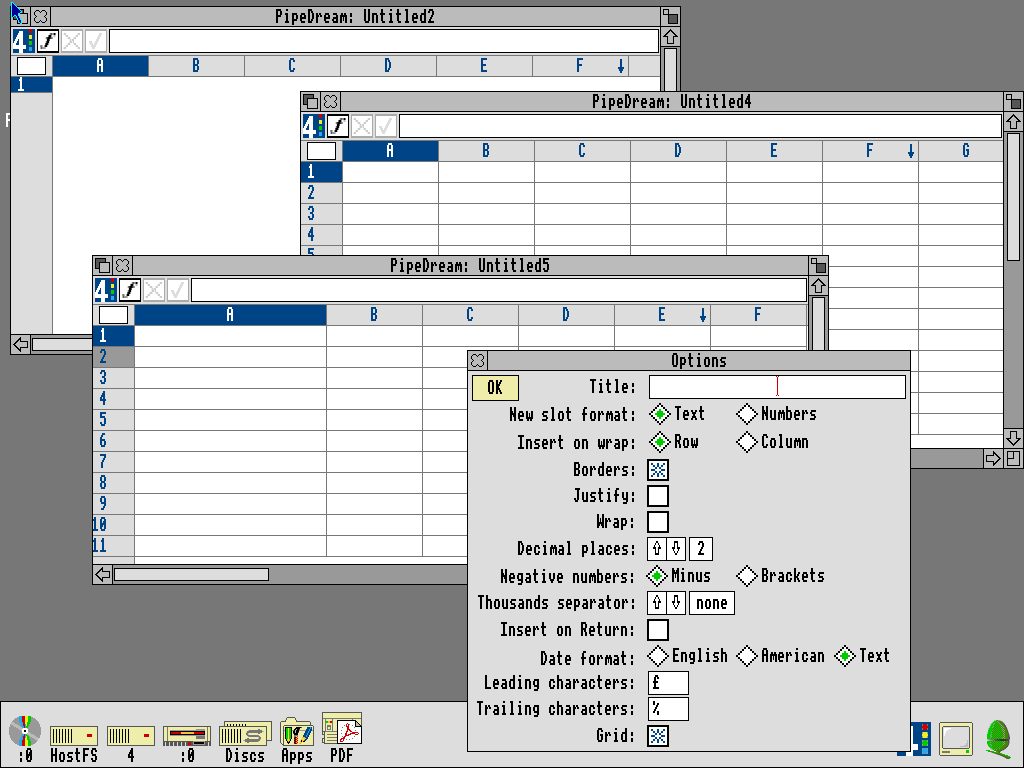Viewport: 1024px width, 768px height.
Task: Click the toggle size icon of Untitled4 window
Action: point(1013,101)
